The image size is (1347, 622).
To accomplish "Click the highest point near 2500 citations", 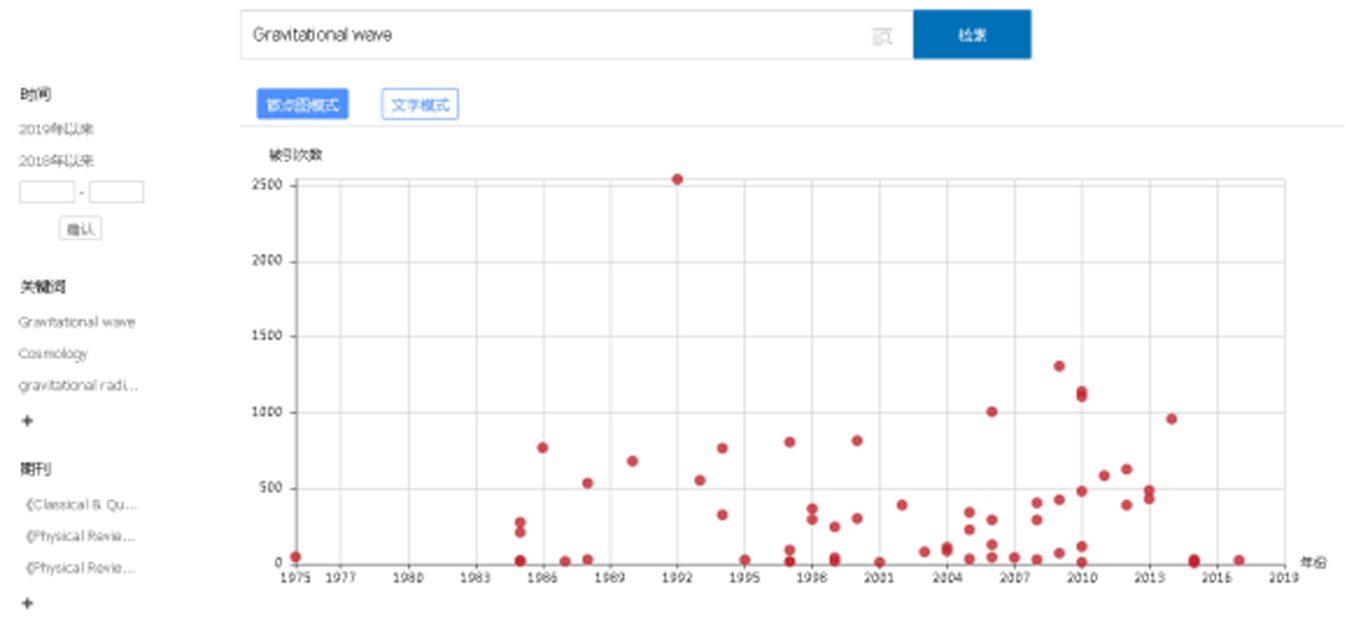I will point(677,179).
